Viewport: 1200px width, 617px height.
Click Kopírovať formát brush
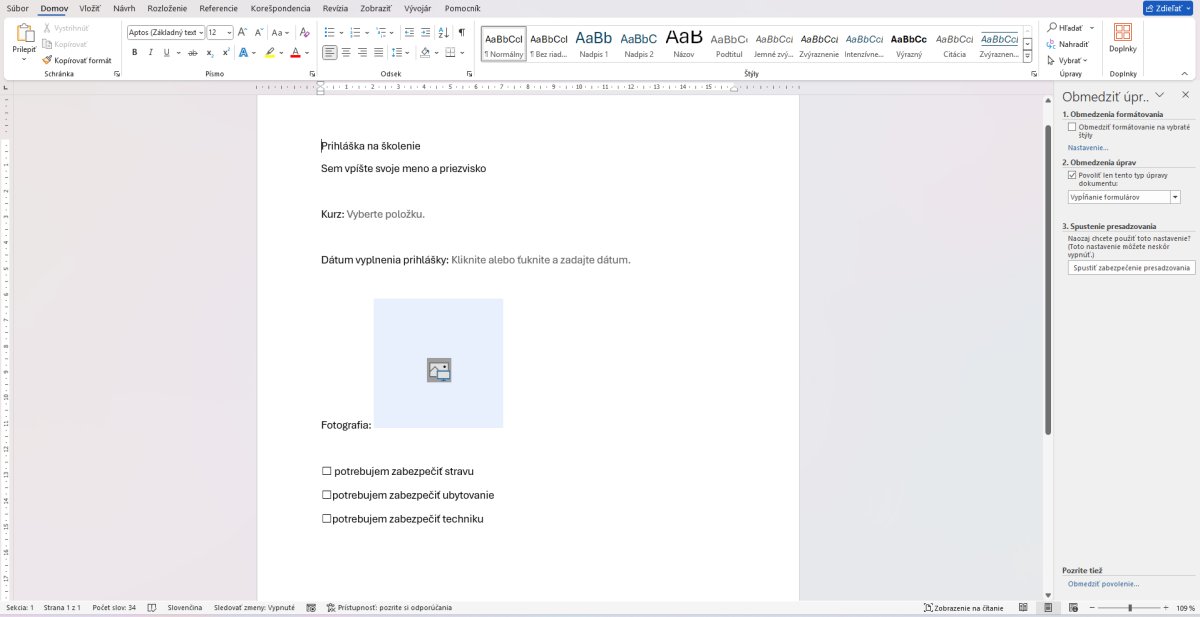pyautogui.click(x=77, y=60)
